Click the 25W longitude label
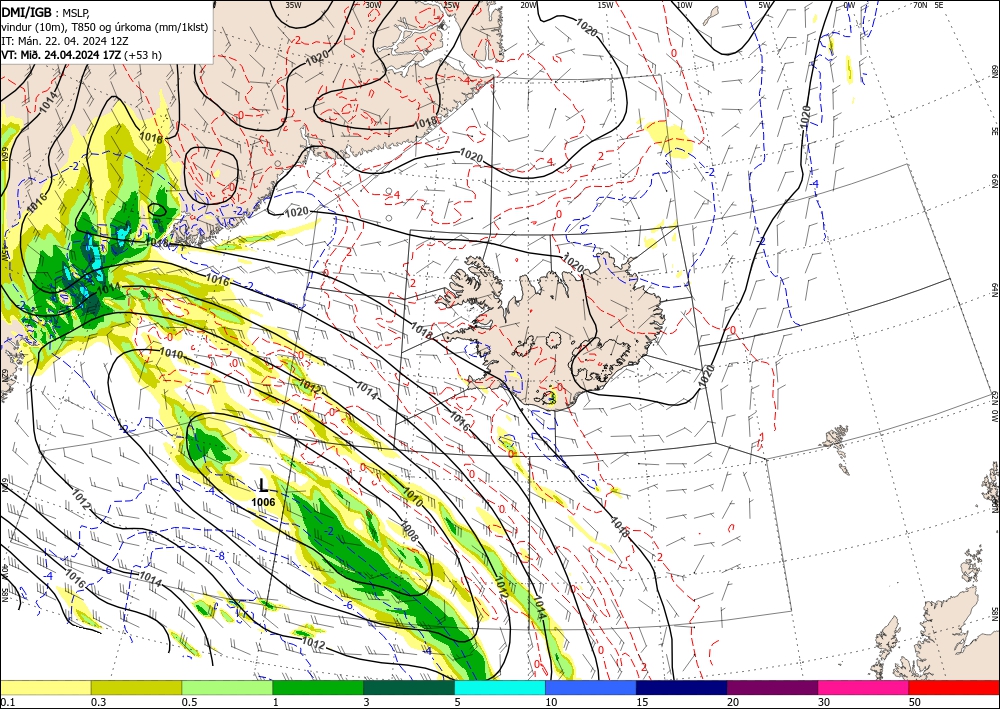 click(x=451, y=4)
